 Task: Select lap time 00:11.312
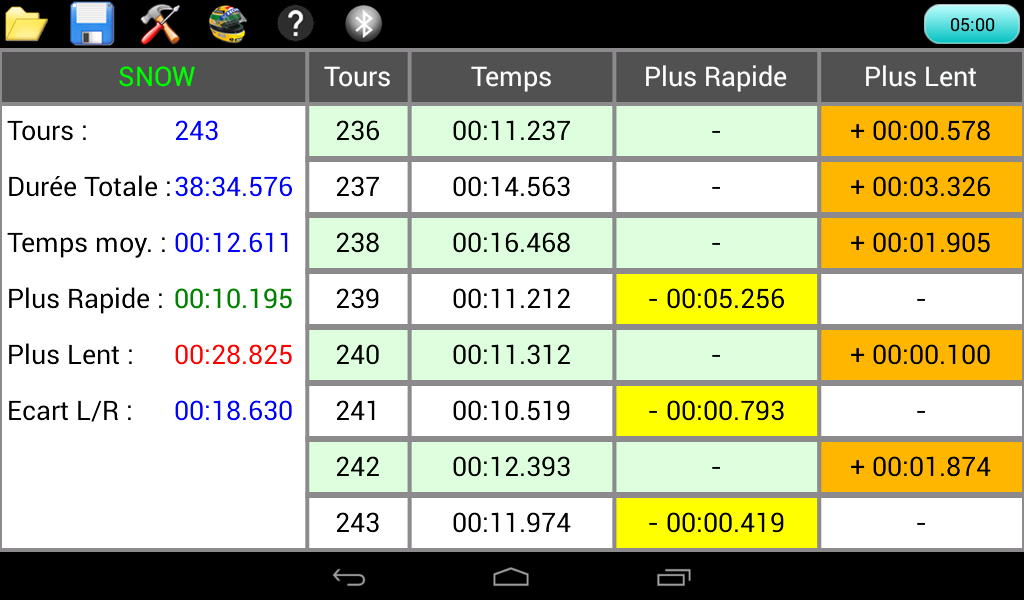click(x=511, y=355)
